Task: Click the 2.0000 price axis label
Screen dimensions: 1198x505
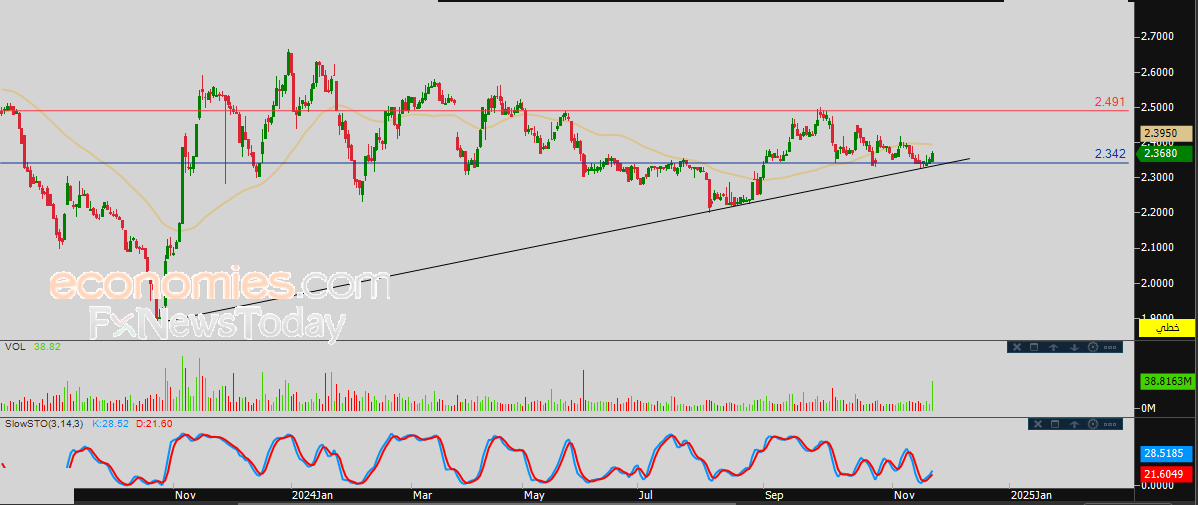Action: 1158,283
